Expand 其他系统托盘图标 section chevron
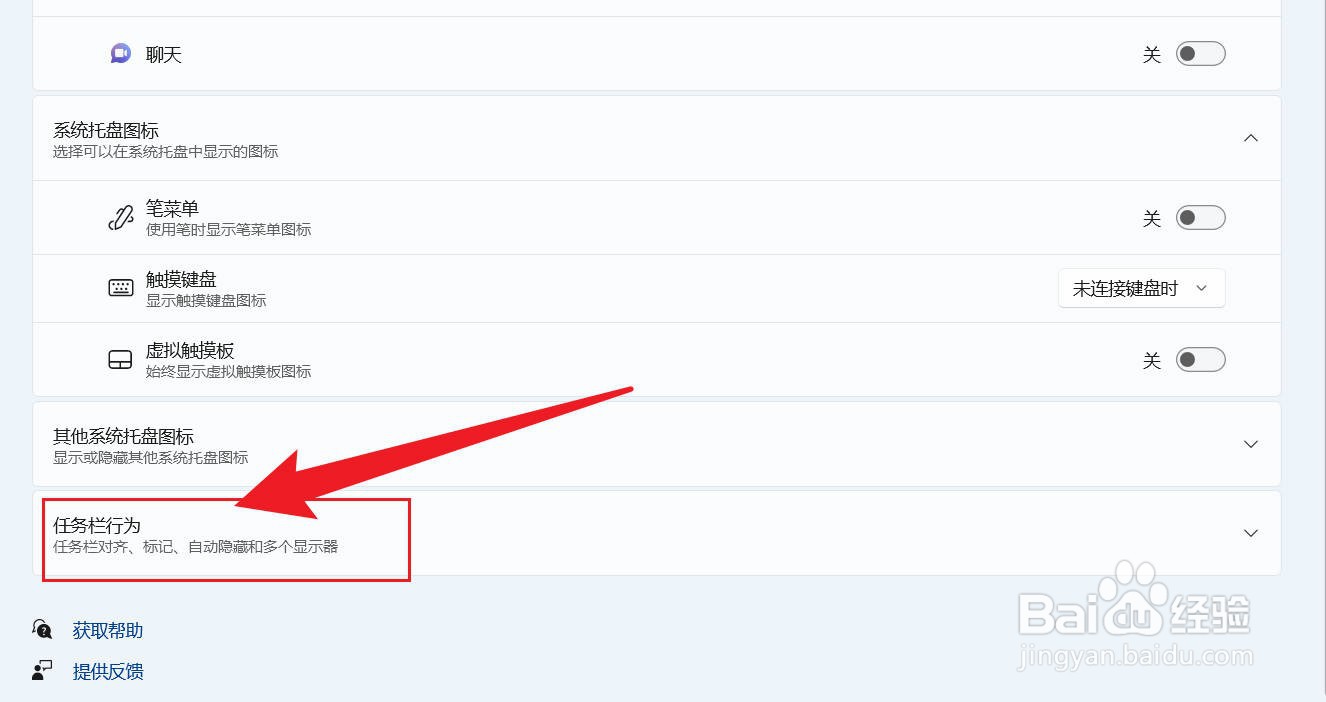The height and width of the screenshot is (702, 1326). (x=1250, y=444)
